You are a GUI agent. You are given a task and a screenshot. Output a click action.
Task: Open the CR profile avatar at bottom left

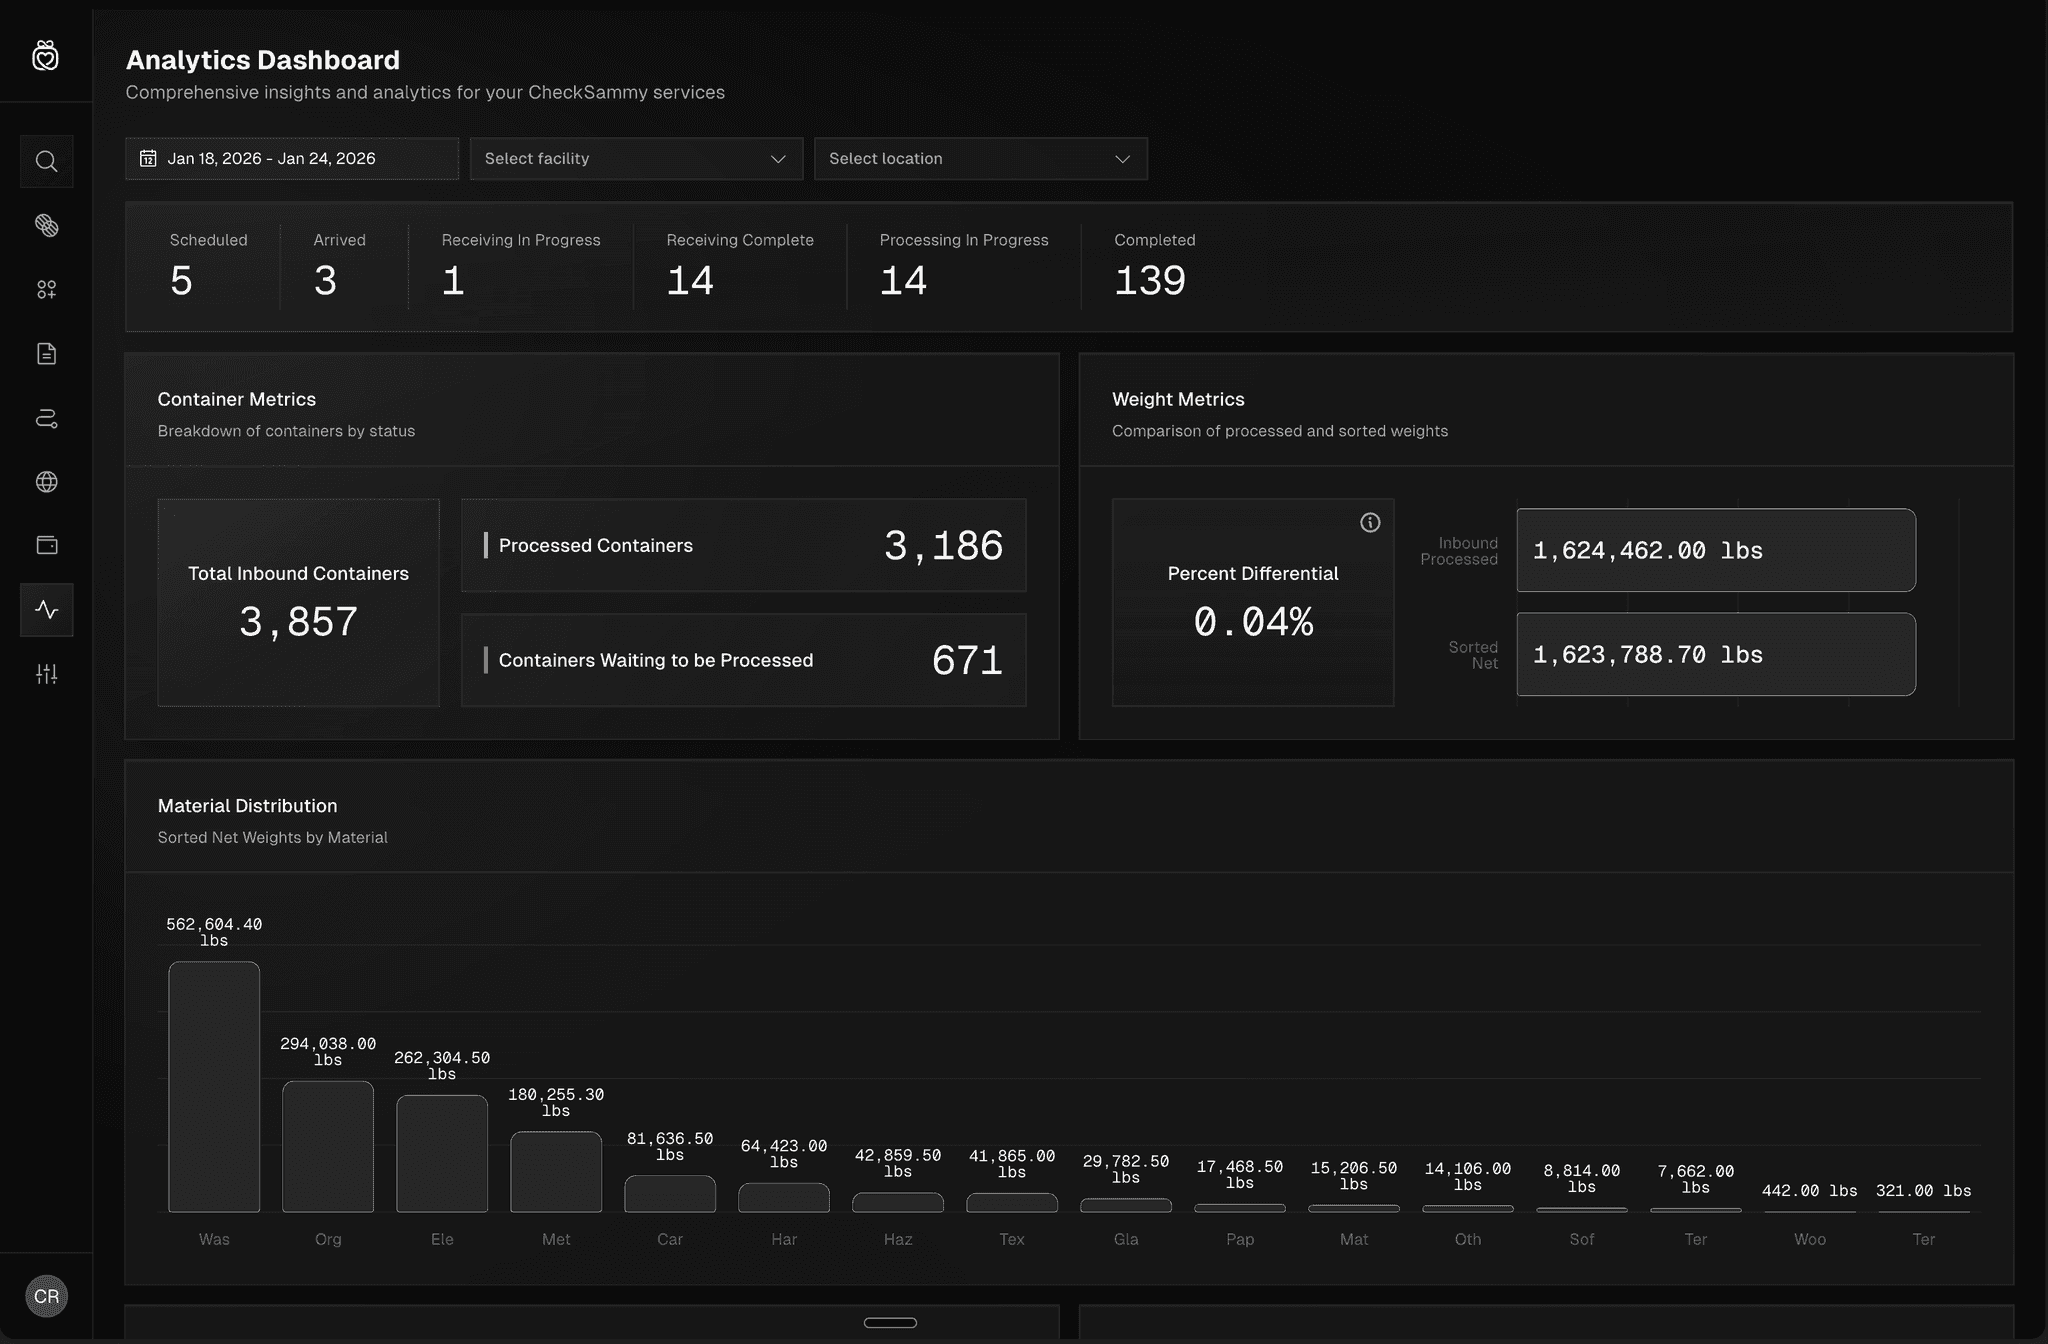click(x=46, y=1296)
